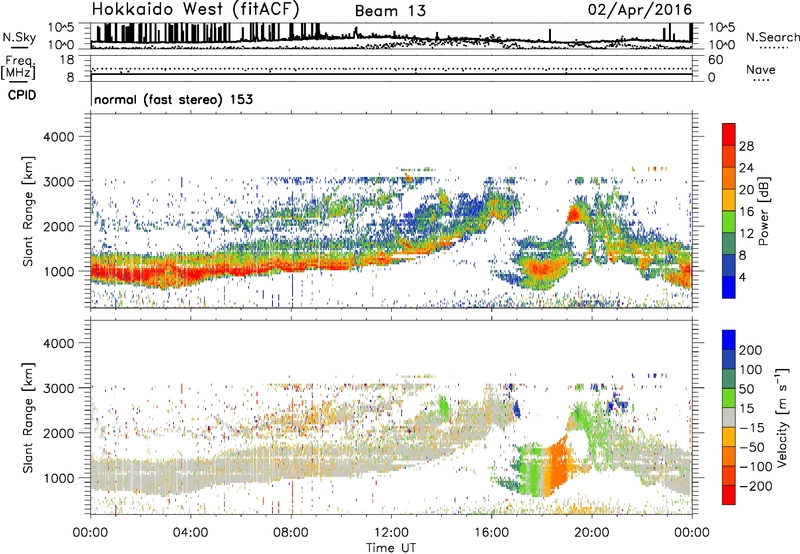Click the '3000' slant range label in velocity panel
The width and height of the screenshot is (800, 554).
(x=59, y=388)
